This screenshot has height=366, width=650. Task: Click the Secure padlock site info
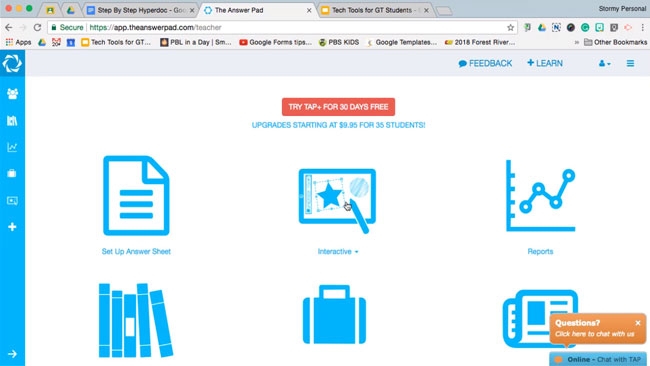pos(67,27)
